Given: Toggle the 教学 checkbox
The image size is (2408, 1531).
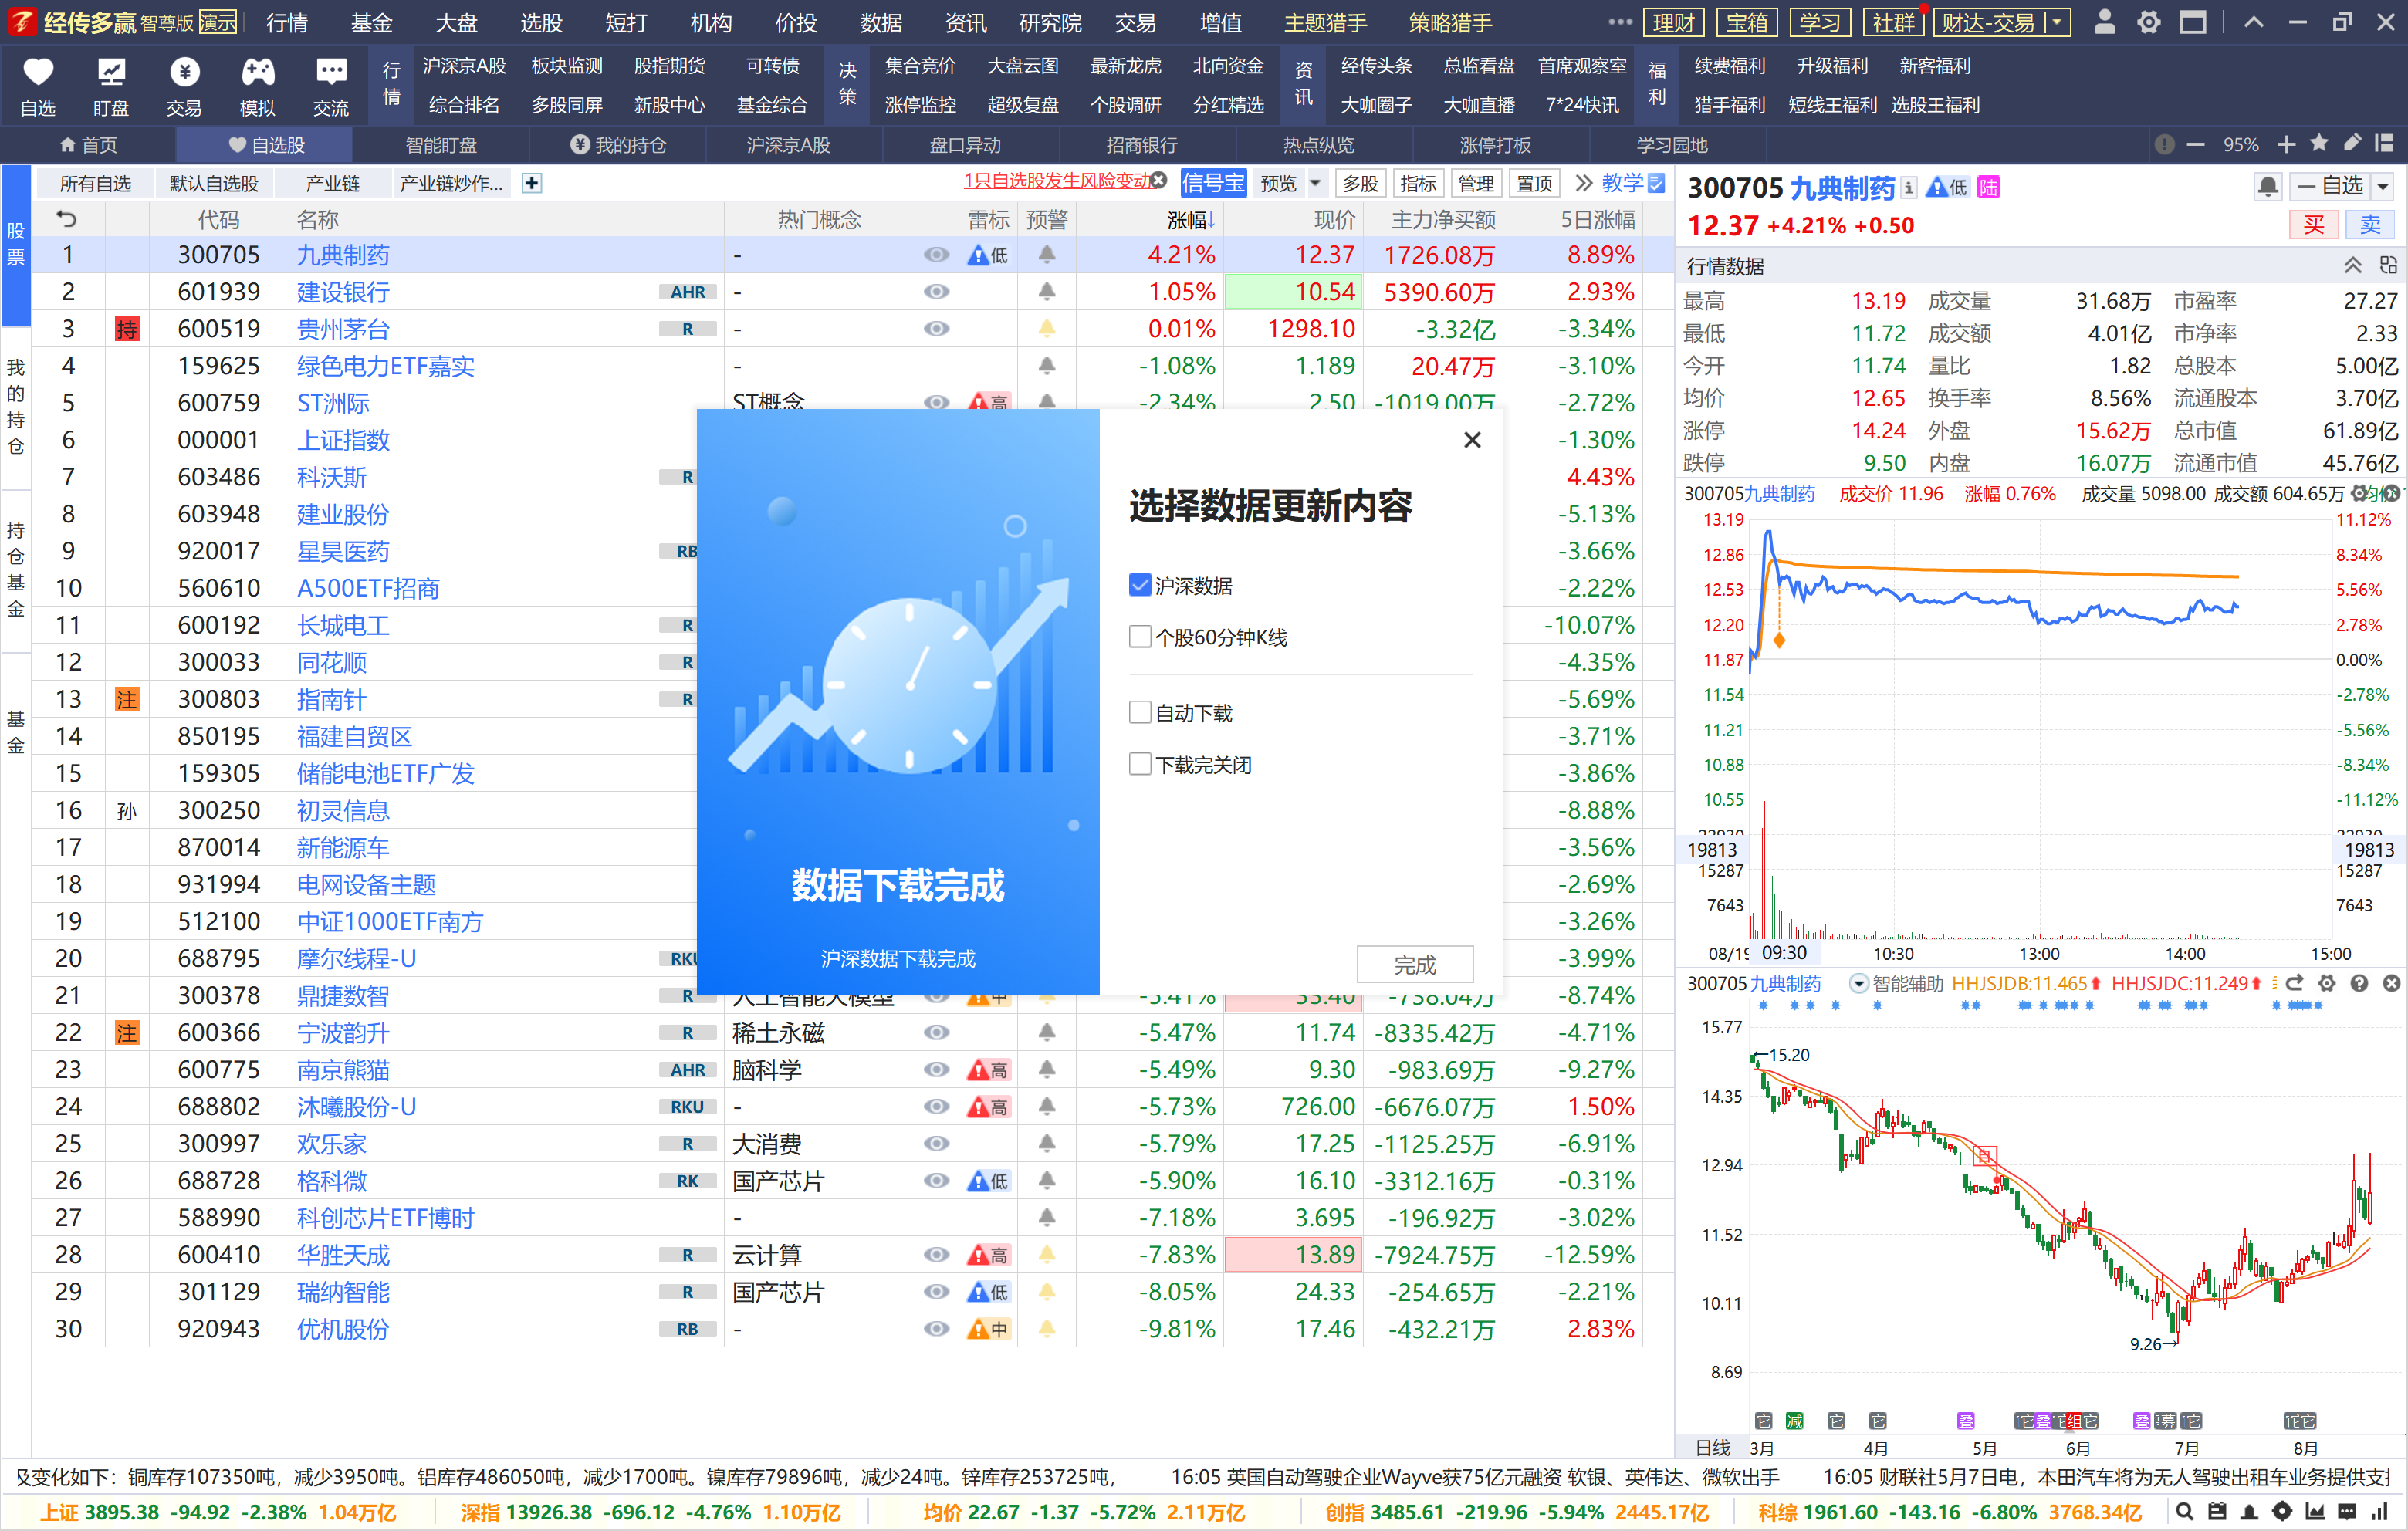Looking at the screenshot, I should [1657, 183].
